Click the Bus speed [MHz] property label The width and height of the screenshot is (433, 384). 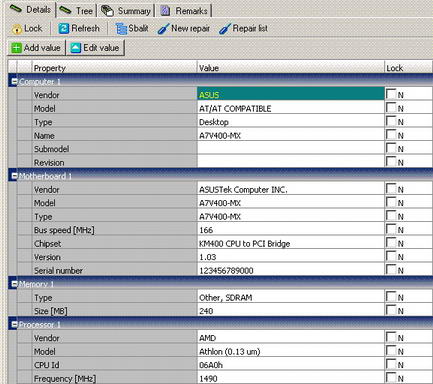point(64,230)
